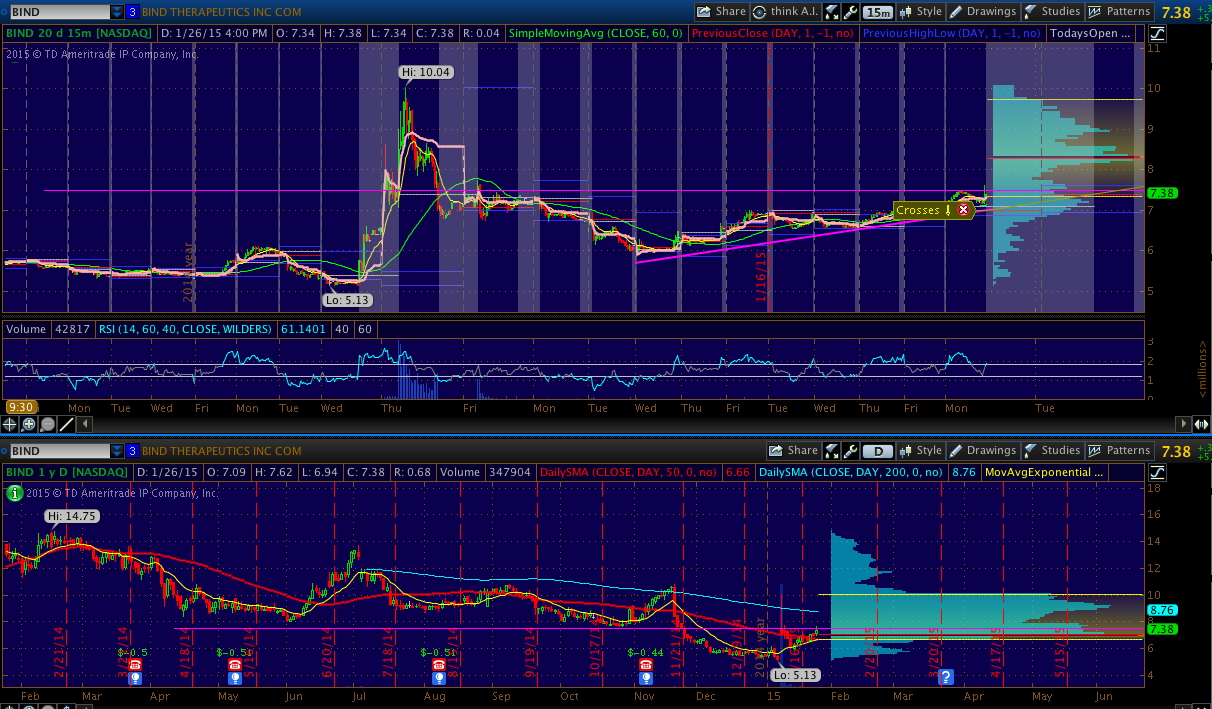Select the crosshair pan tool icon
Screen dimensions: 1212x709
coord(10,424)
